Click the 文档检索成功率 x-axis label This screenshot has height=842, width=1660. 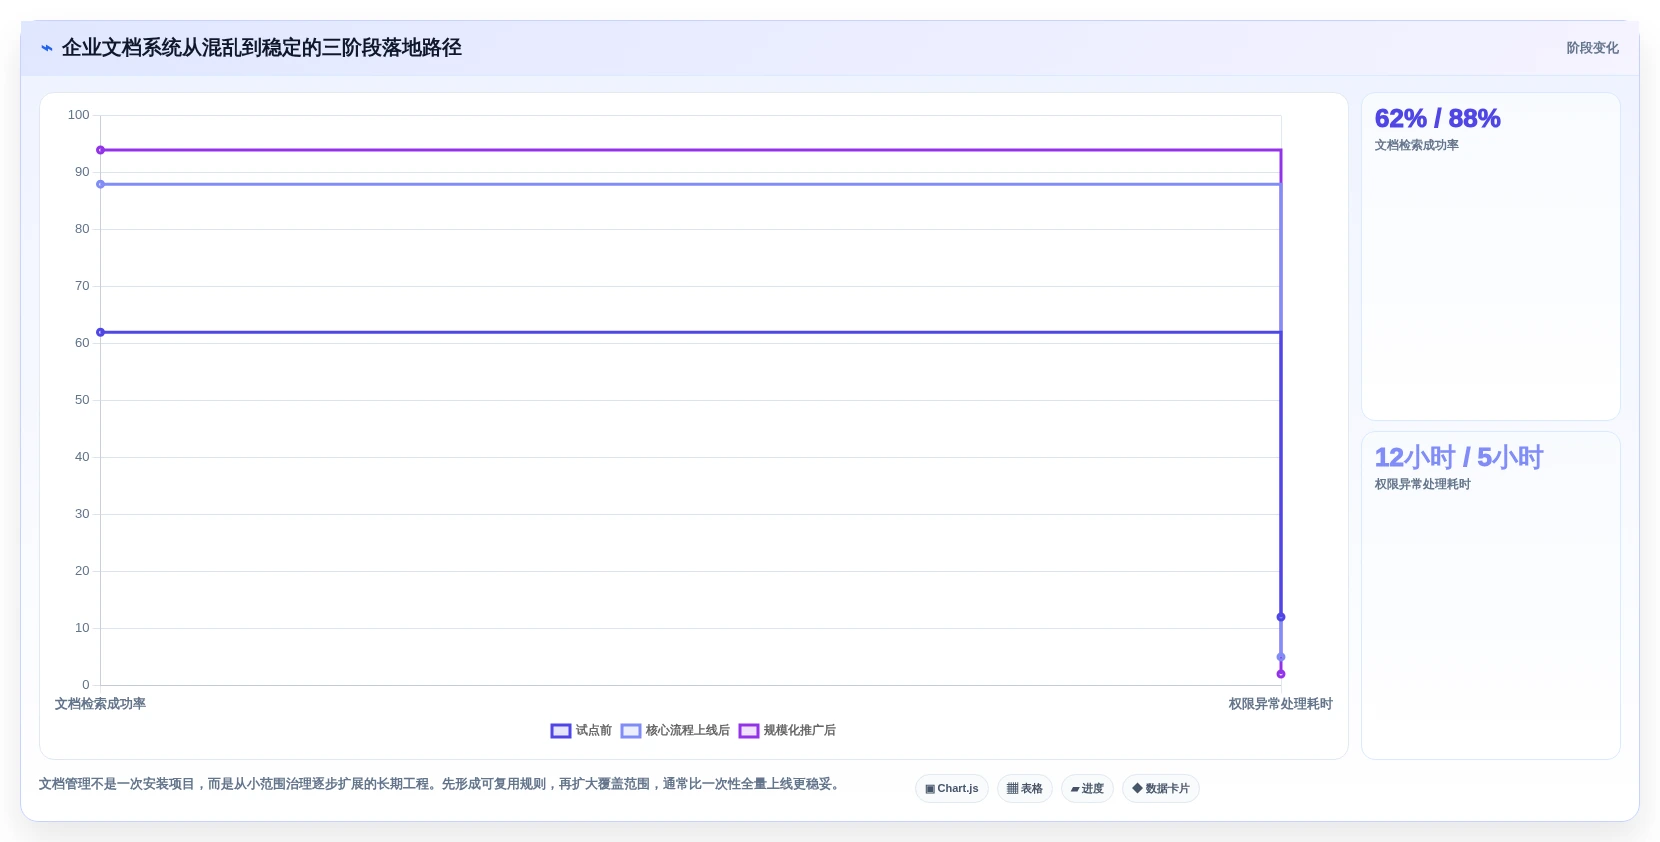pyautogui.click(x=100, y=704)
